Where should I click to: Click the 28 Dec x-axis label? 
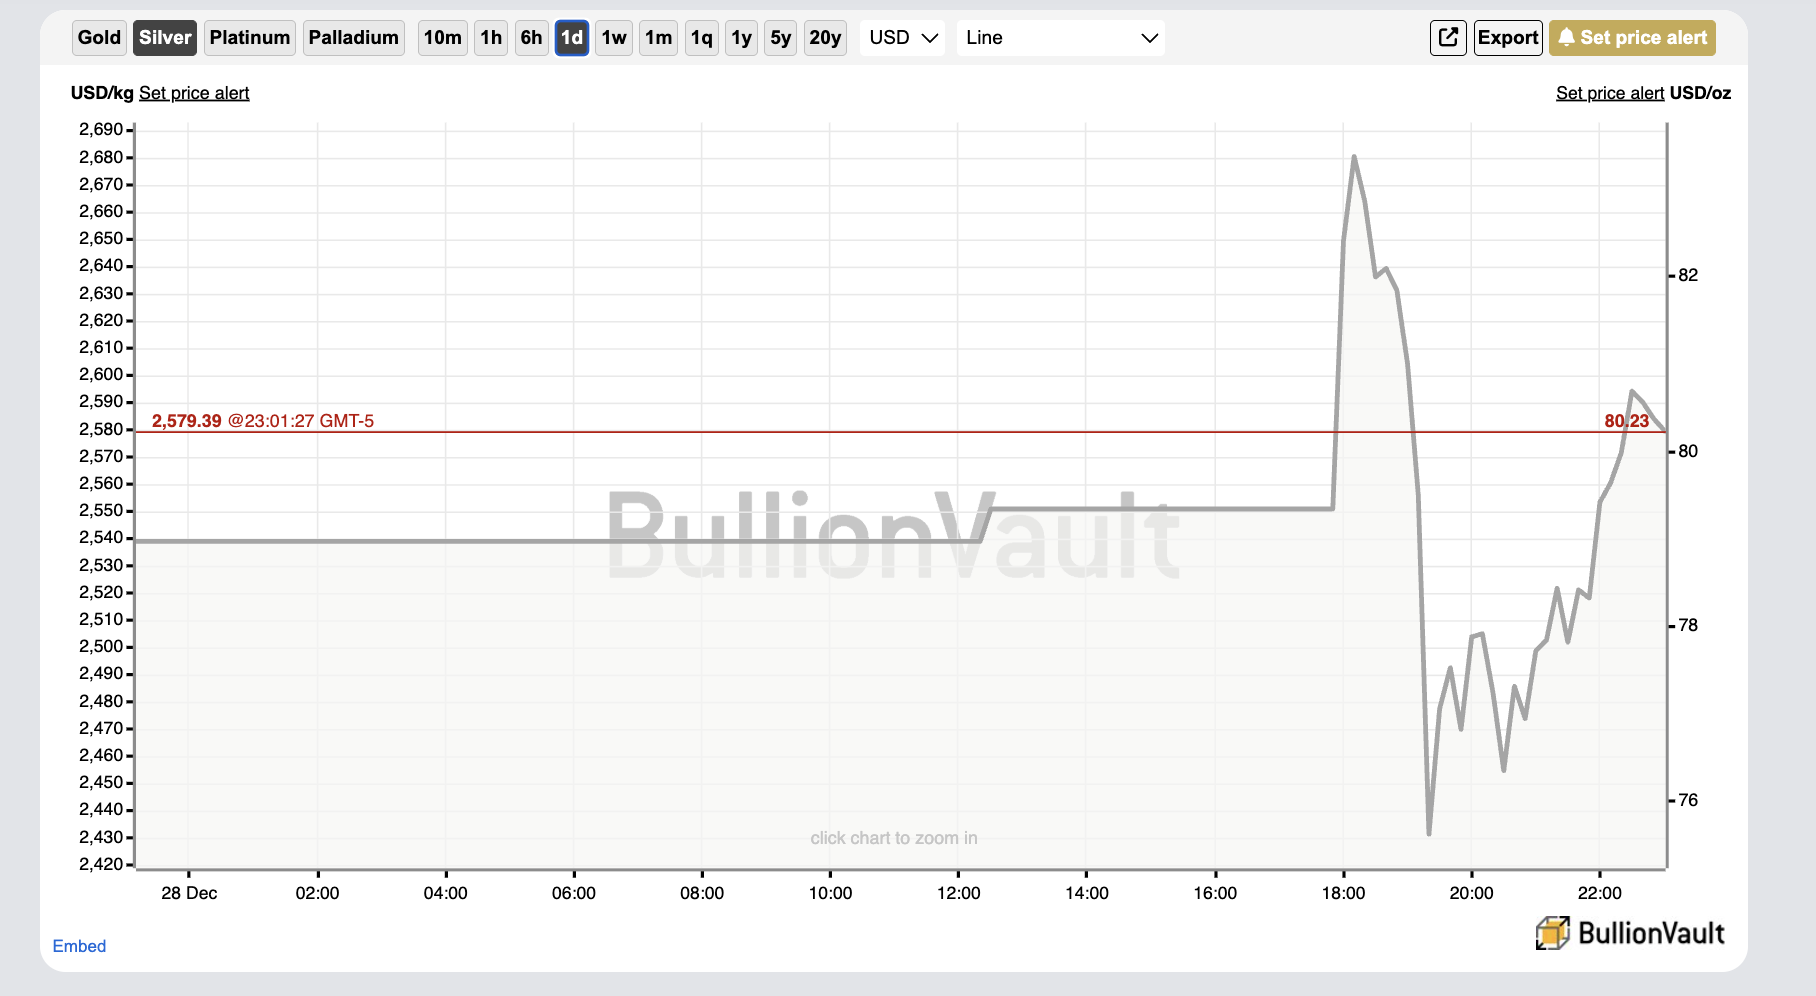coord(189,893)
